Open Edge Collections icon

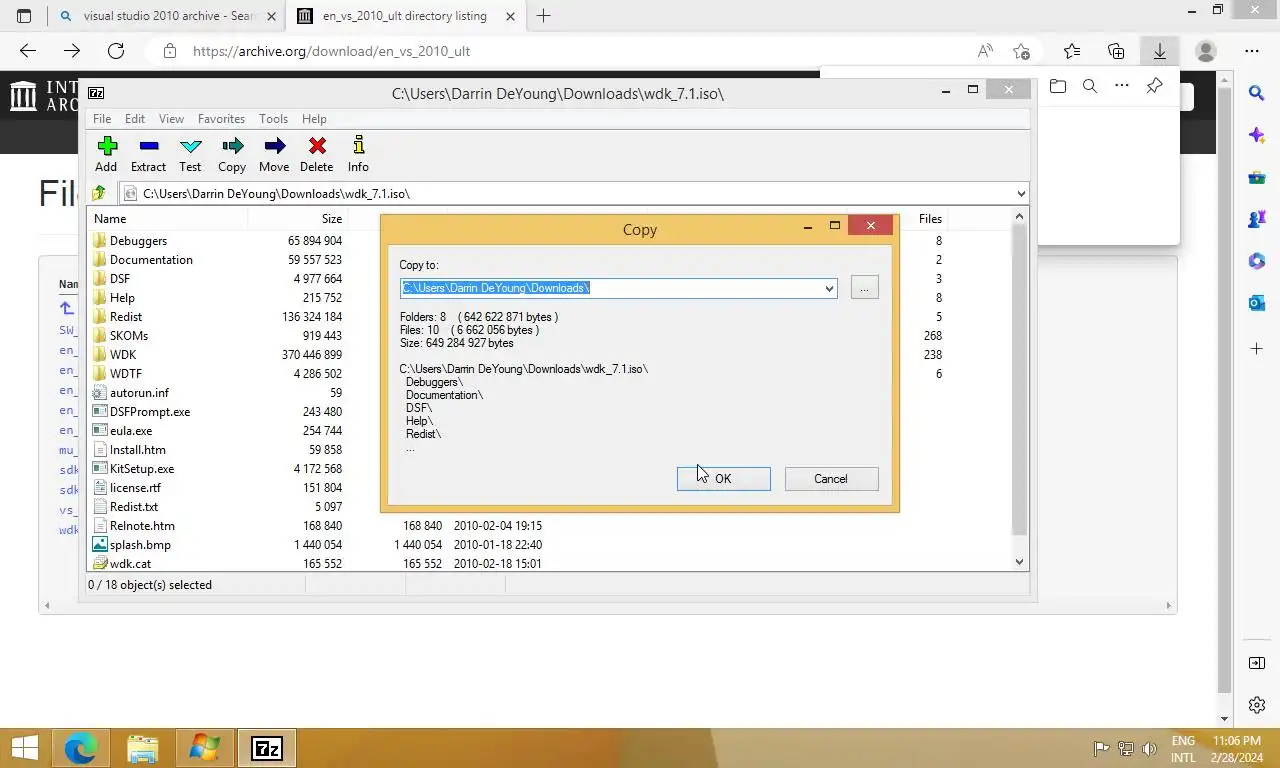tap(1116, 51)
